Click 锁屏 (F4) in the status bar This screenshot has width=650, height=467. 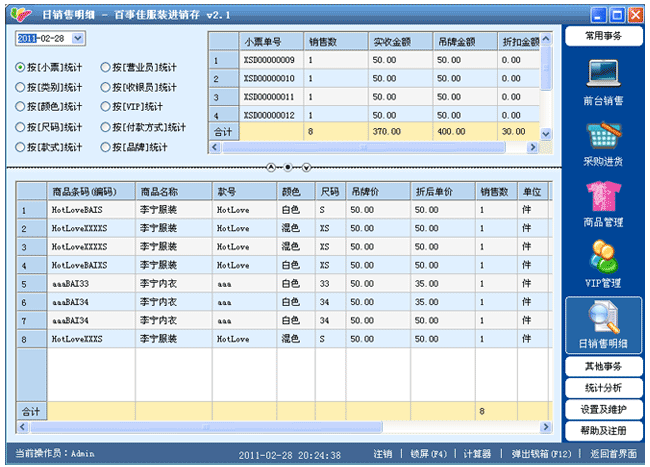tap(429, 454)
